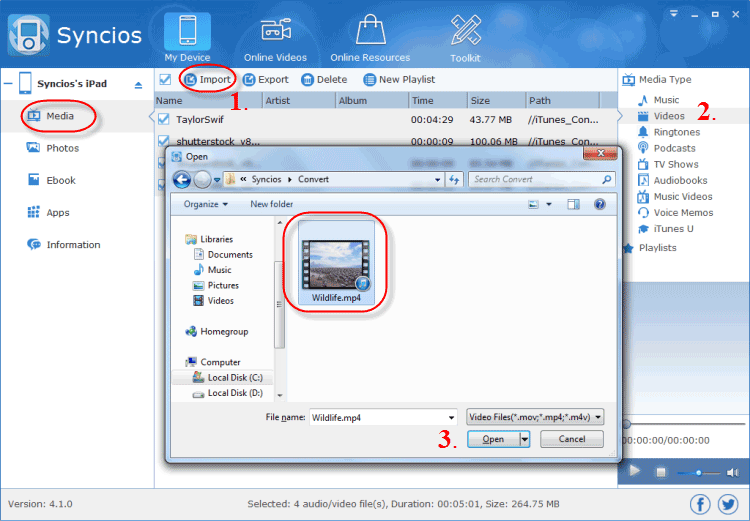Toggle the shutterstock_v8 row checkbox
The height and width of the screenshot is (521, 750).
164,141
